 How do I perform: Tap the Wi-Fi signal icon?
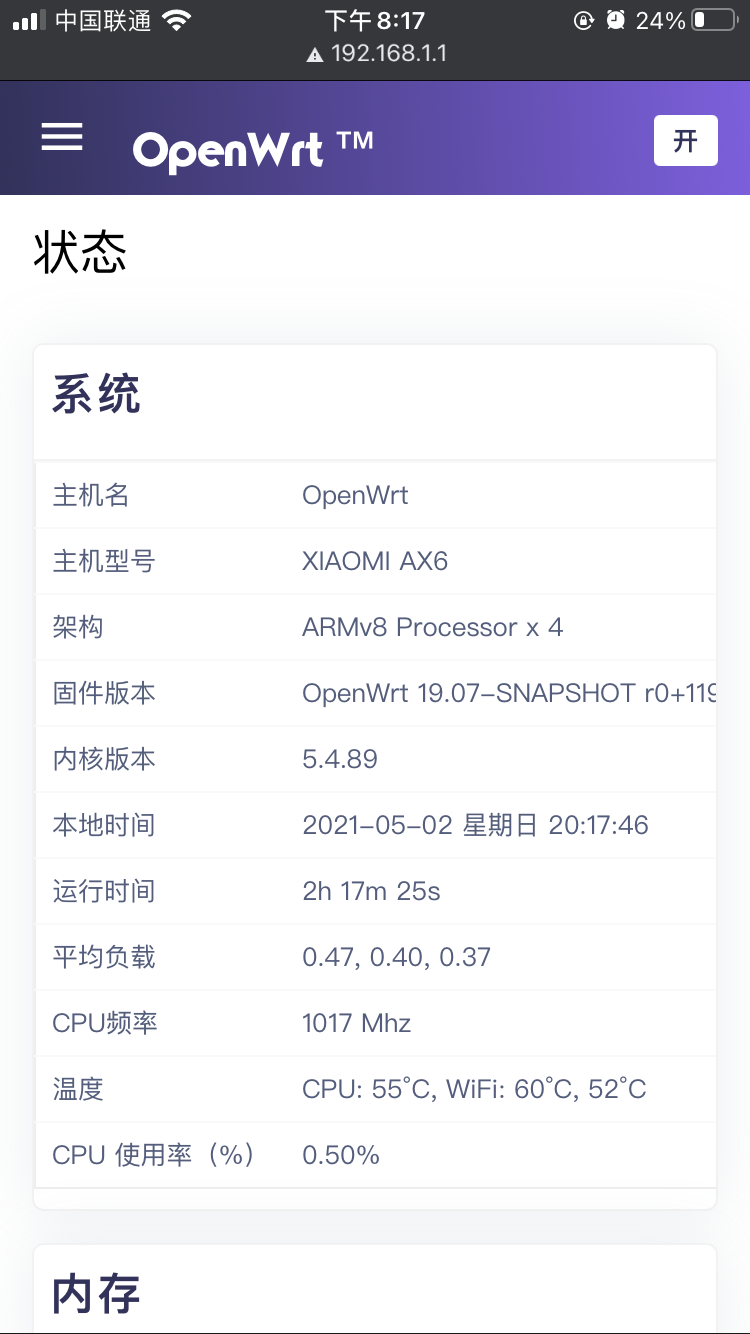[176, 20]
